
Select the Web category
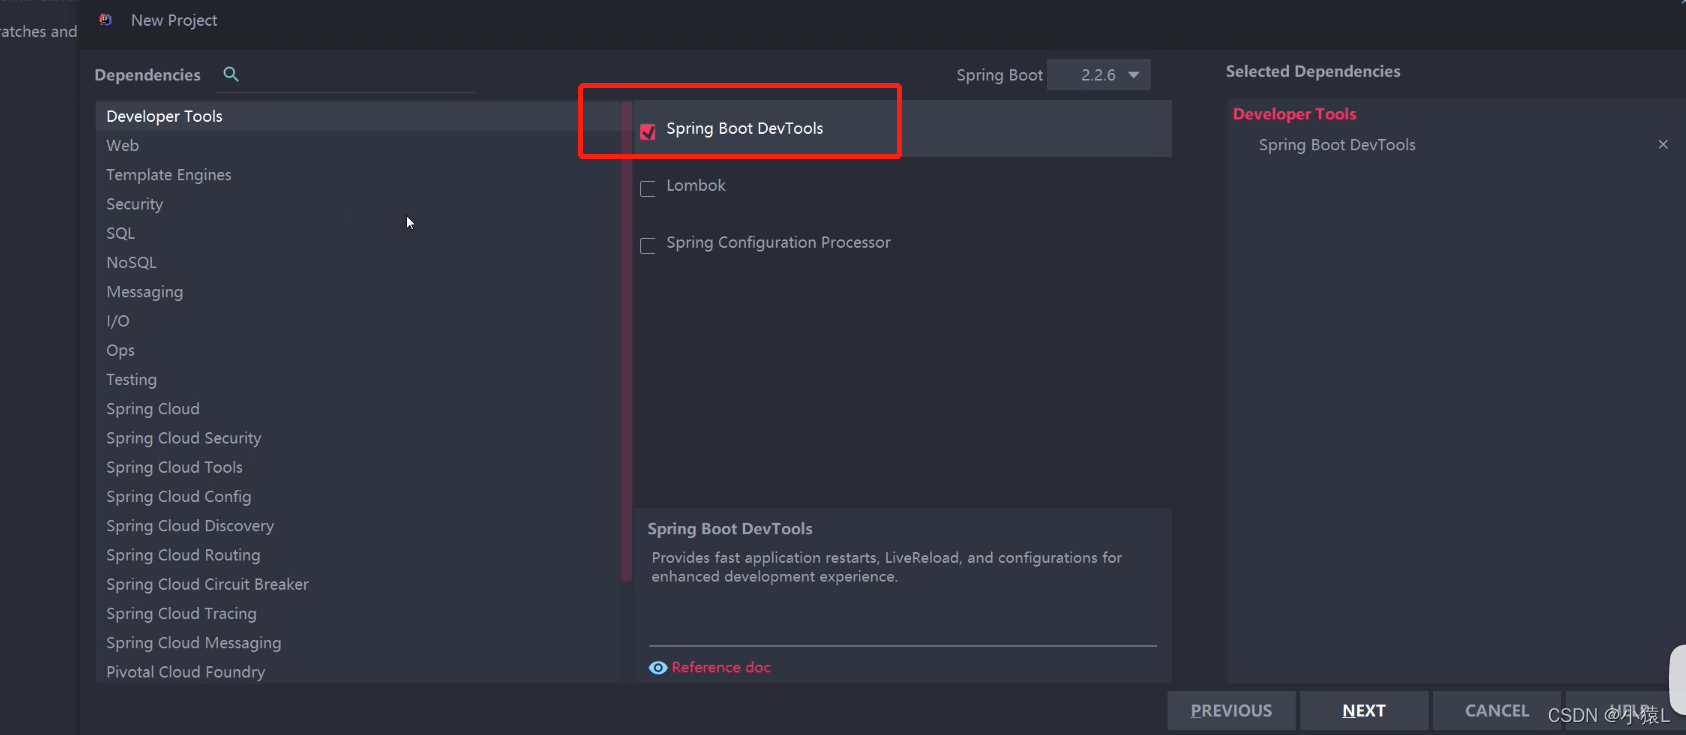pyautogui.click(x=359, y=145)
